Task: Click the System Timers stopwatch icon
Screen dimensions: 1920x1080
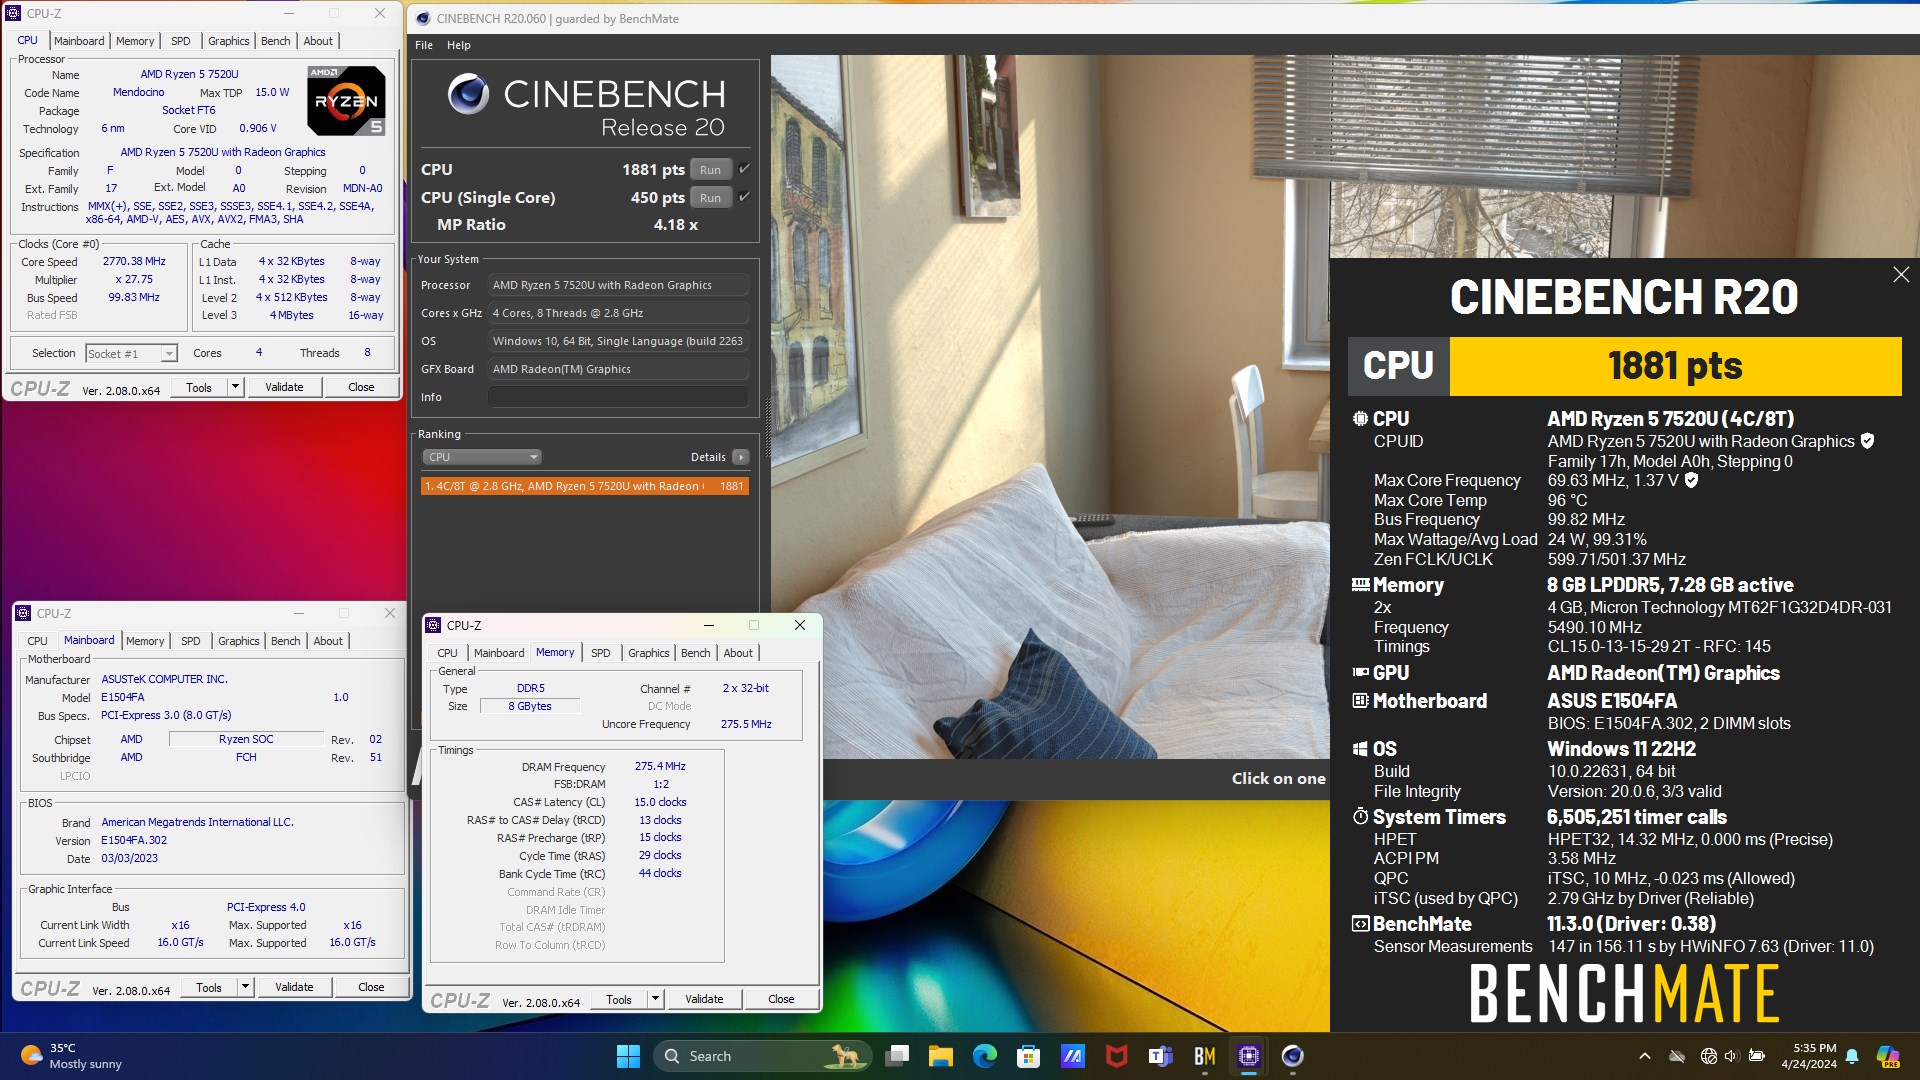Action: coord(1360,817)
